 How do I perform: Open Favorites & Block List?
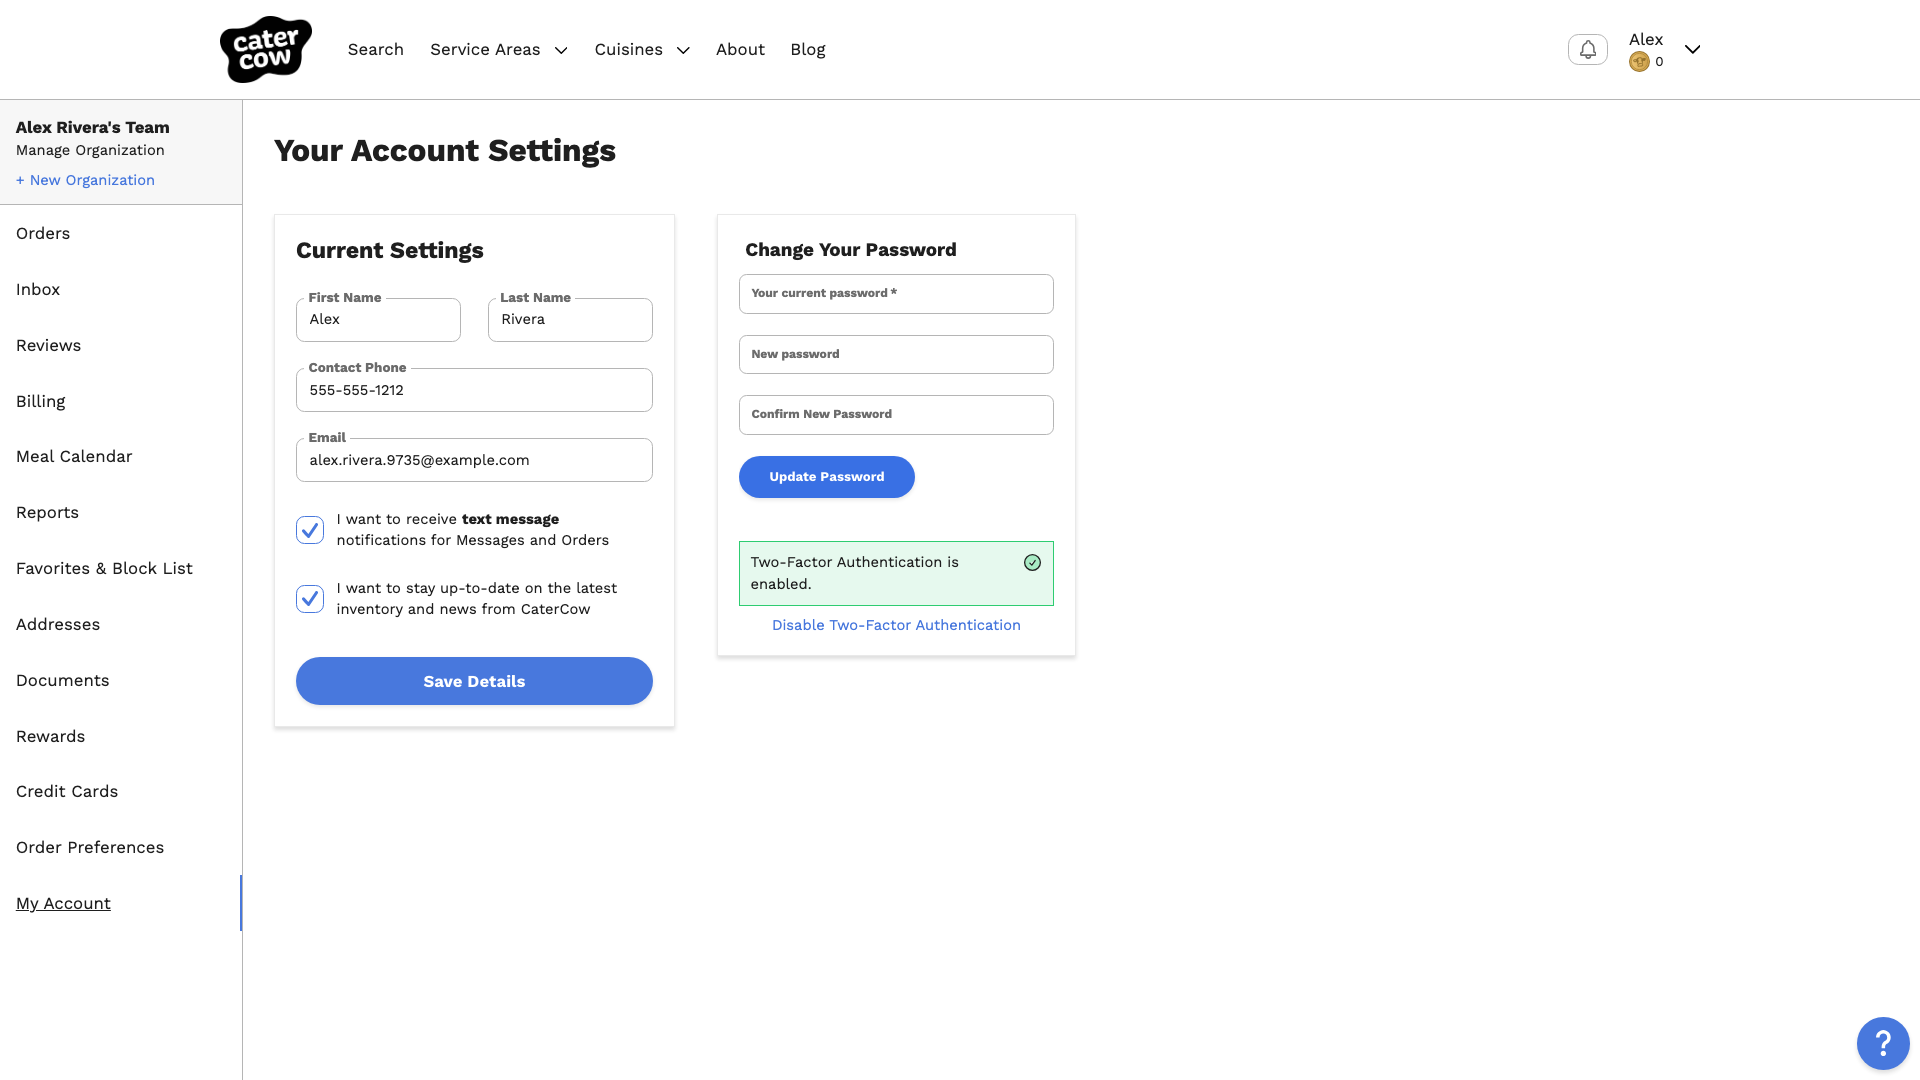(104, 568)
